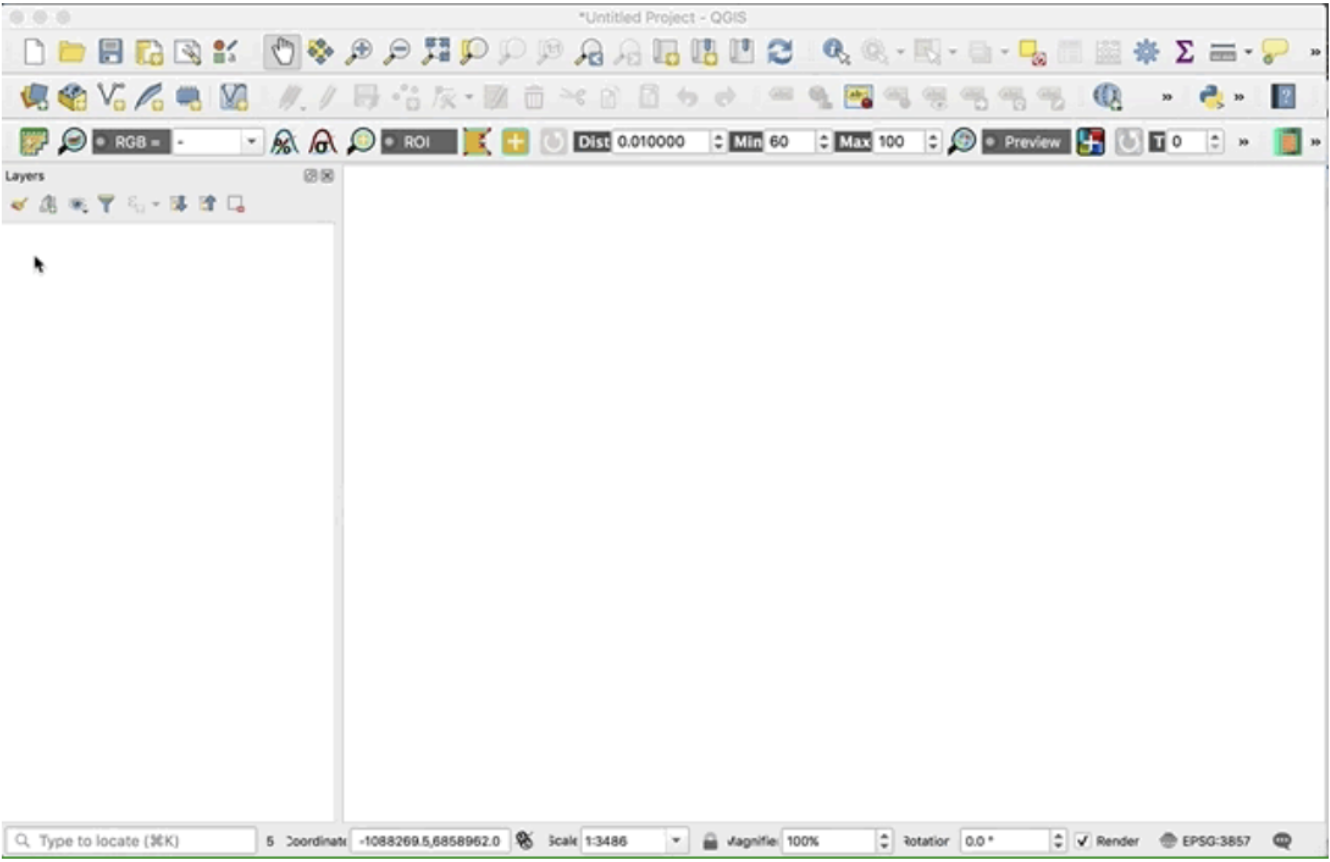Image resolution: width=1330 pixels, height=862 pixels.
Task: Click the cumulative stretch percent icon
Action: 285,142
